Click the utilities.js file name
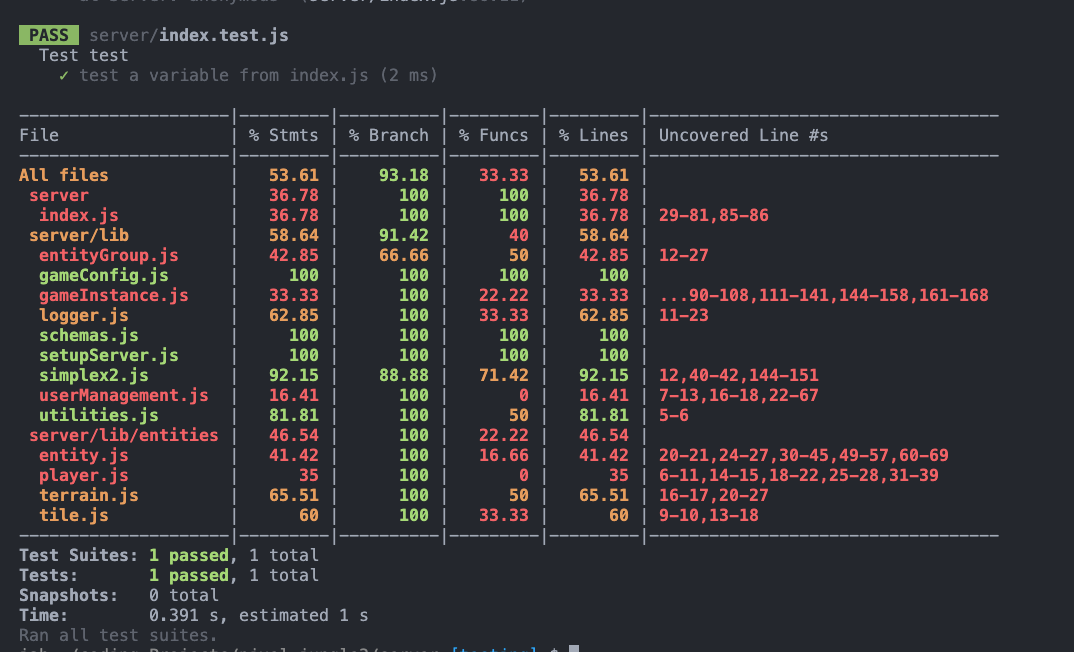1074x652 pixels. (99, 415)
